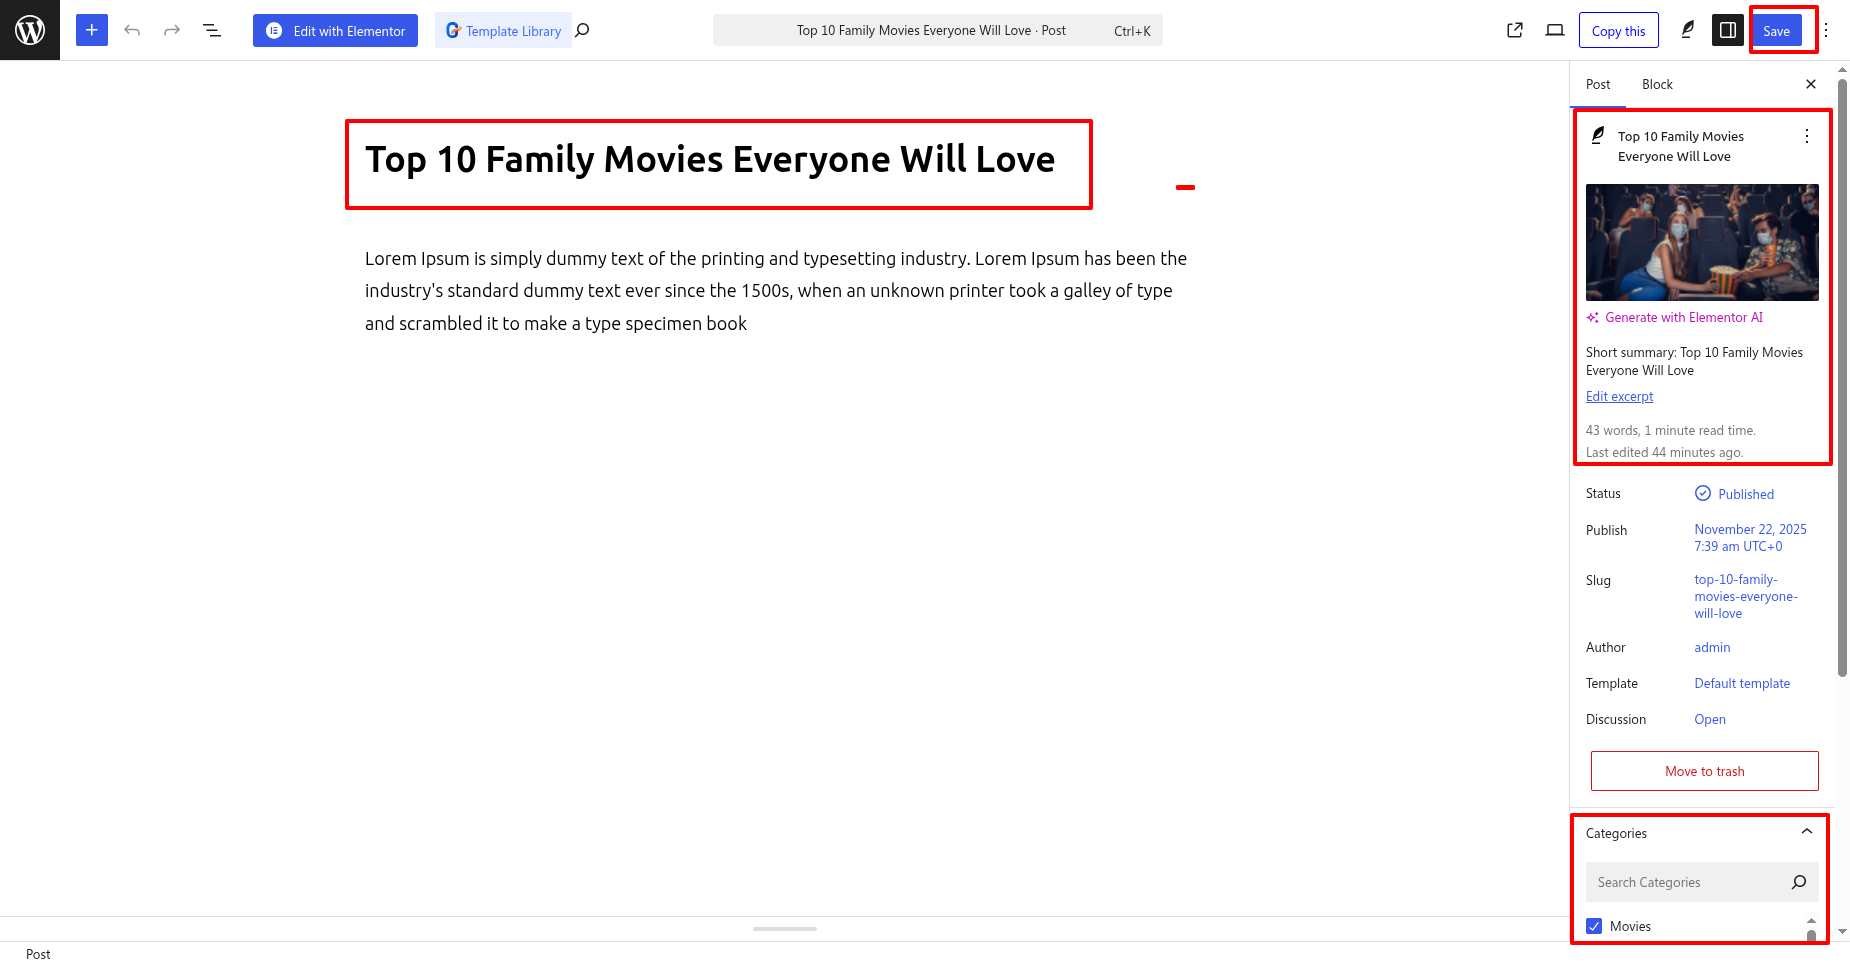Click the Undo arrow icon
Screen dimensions: 1850x966
pos(132,30)
